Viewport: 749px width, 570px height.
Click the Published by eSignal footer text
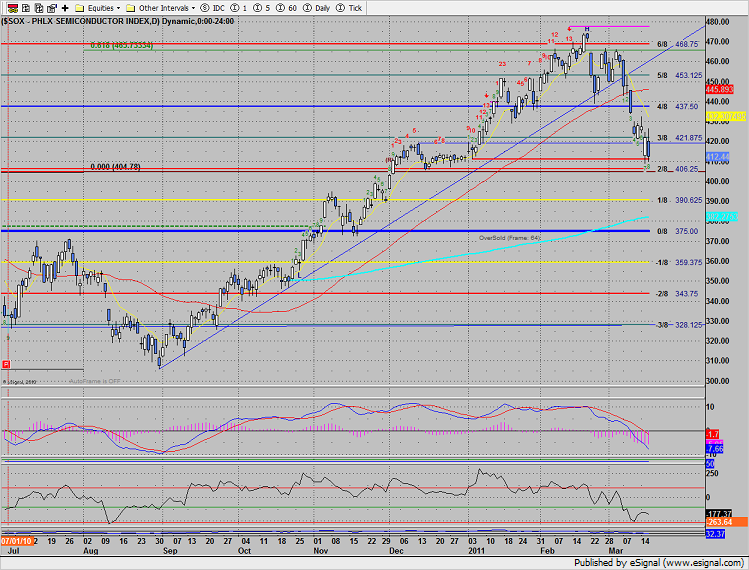[659, 563]
